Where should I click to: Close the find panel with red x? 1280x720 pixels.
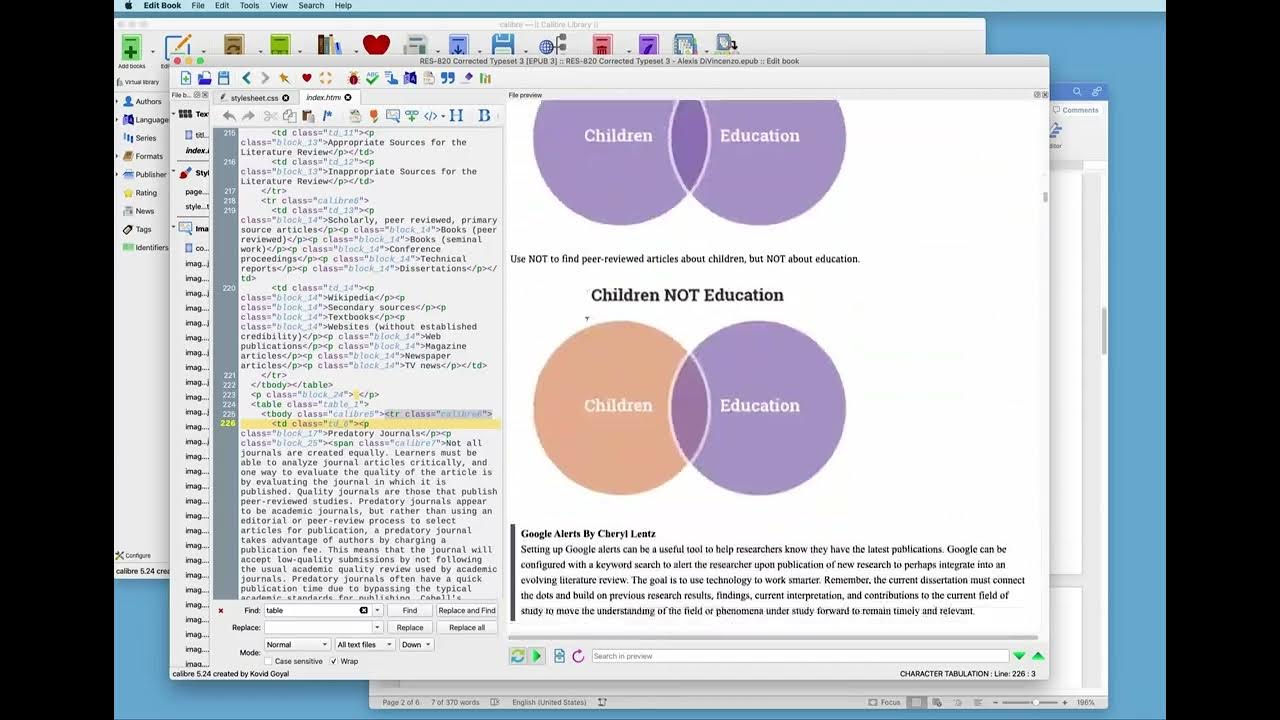pyautogui.click(x=221, y=610)
